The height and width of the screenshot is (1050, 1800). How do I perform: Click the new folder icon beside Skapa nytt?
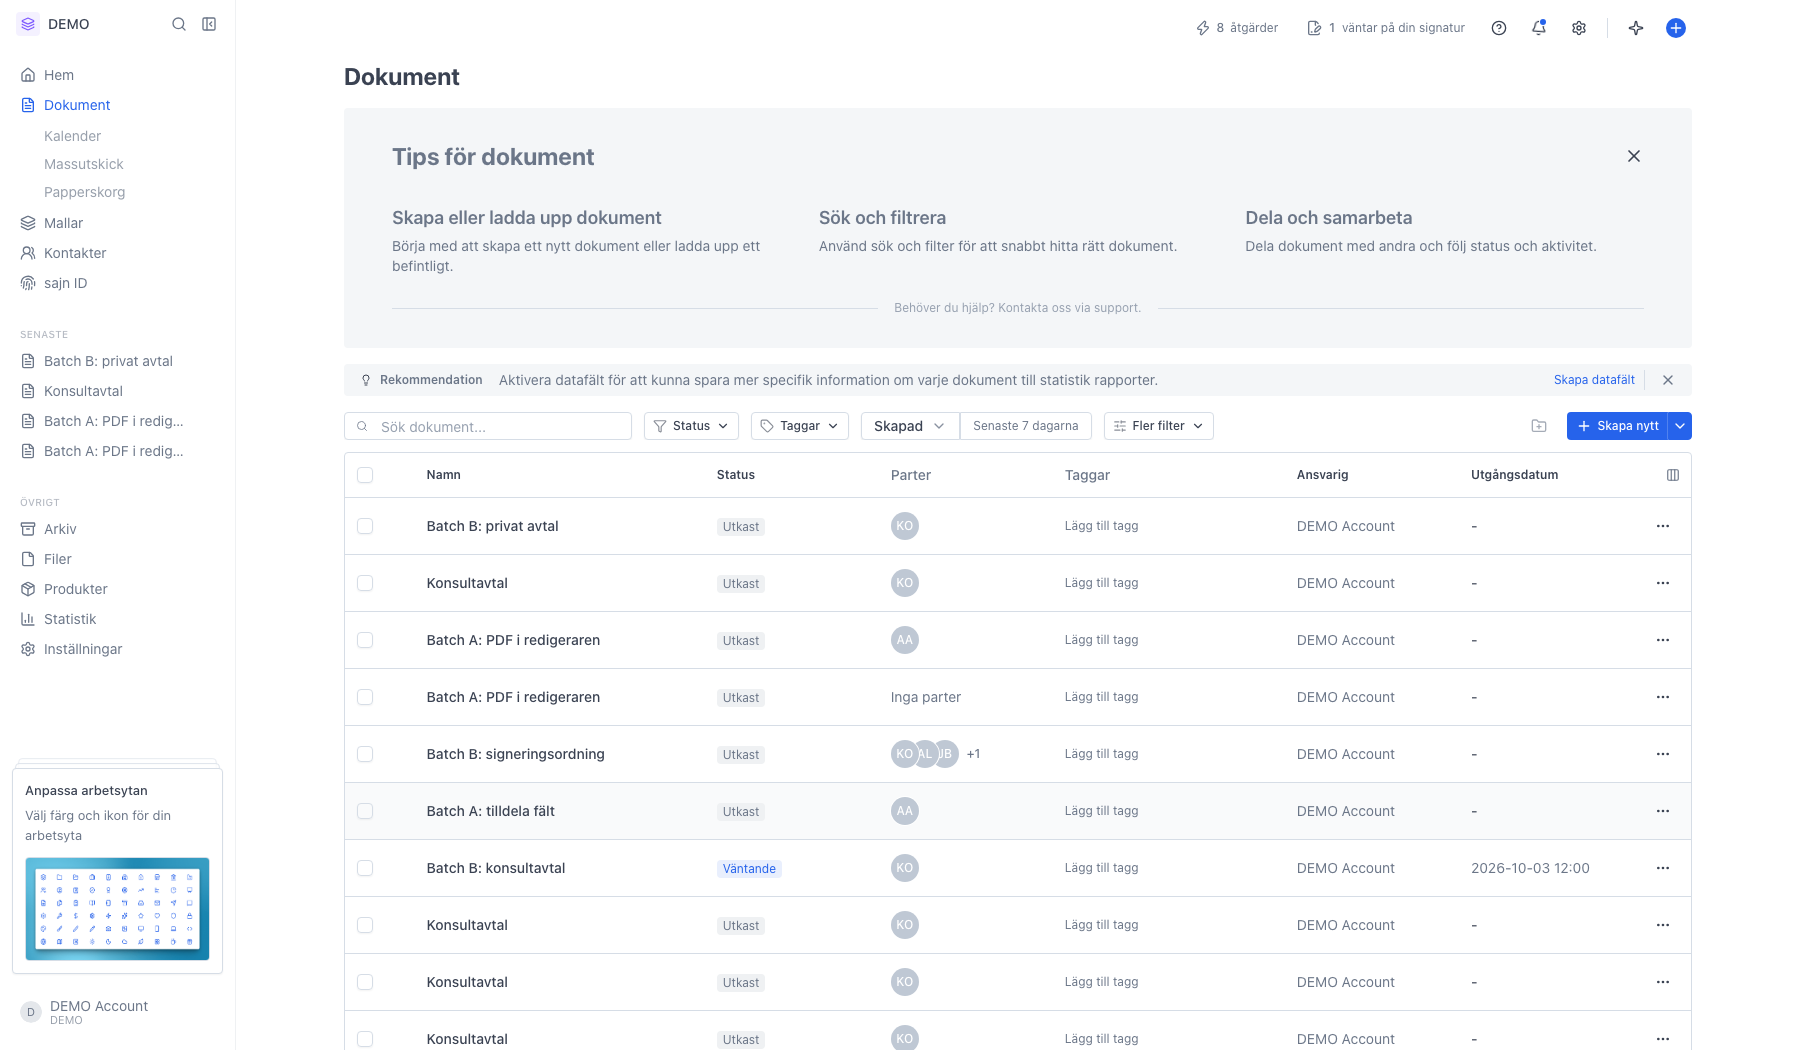(x=1539, y=426)
